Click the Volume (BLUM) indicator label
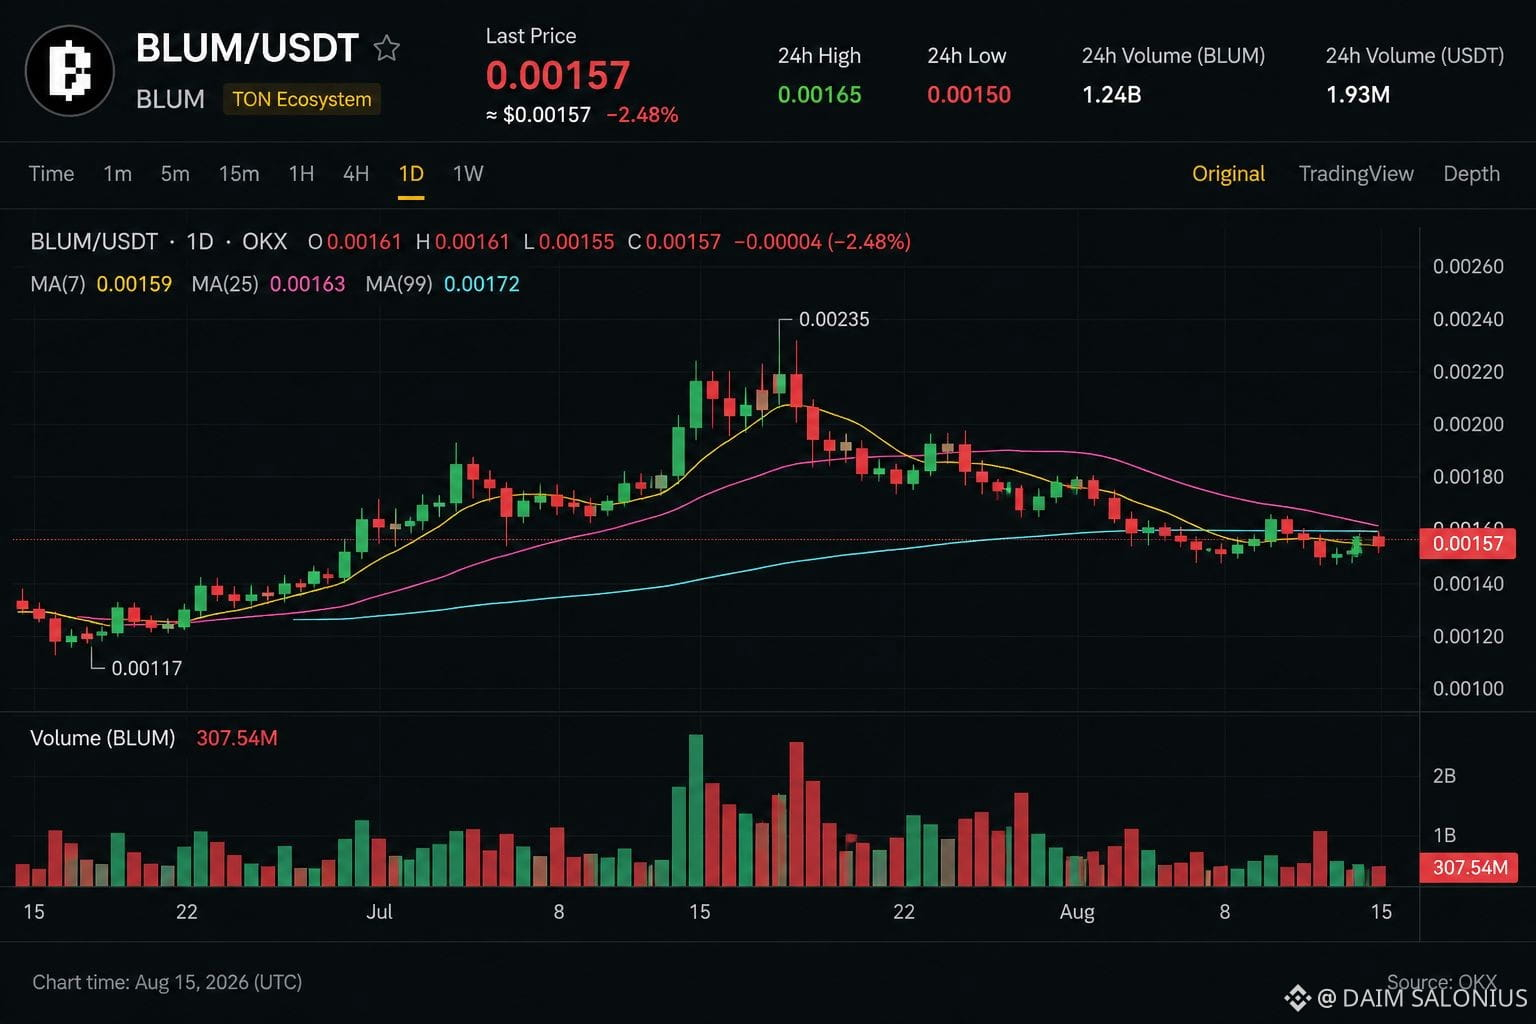 (103, 738)
